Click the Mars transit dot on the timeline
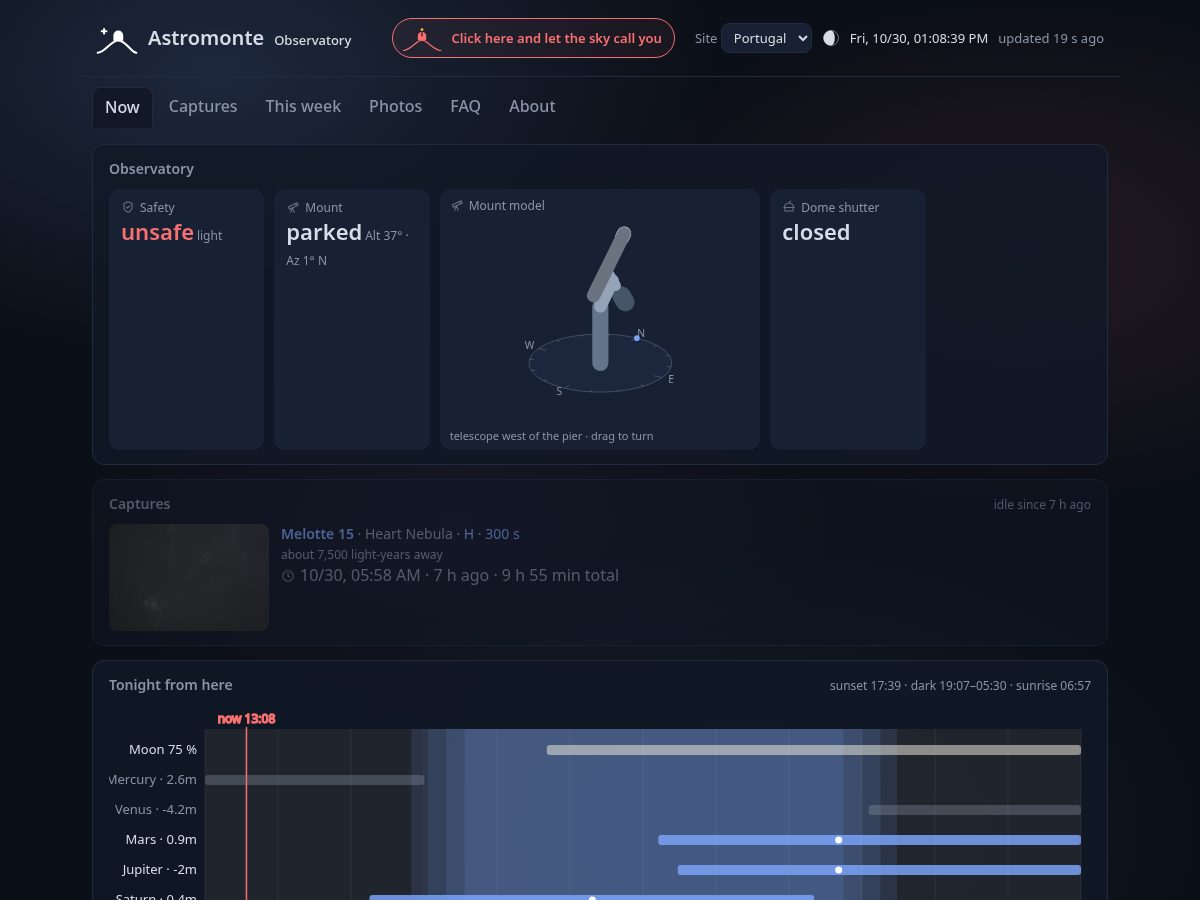The width and height of the screenshot is (1200, 900). (x=839, y=840)
